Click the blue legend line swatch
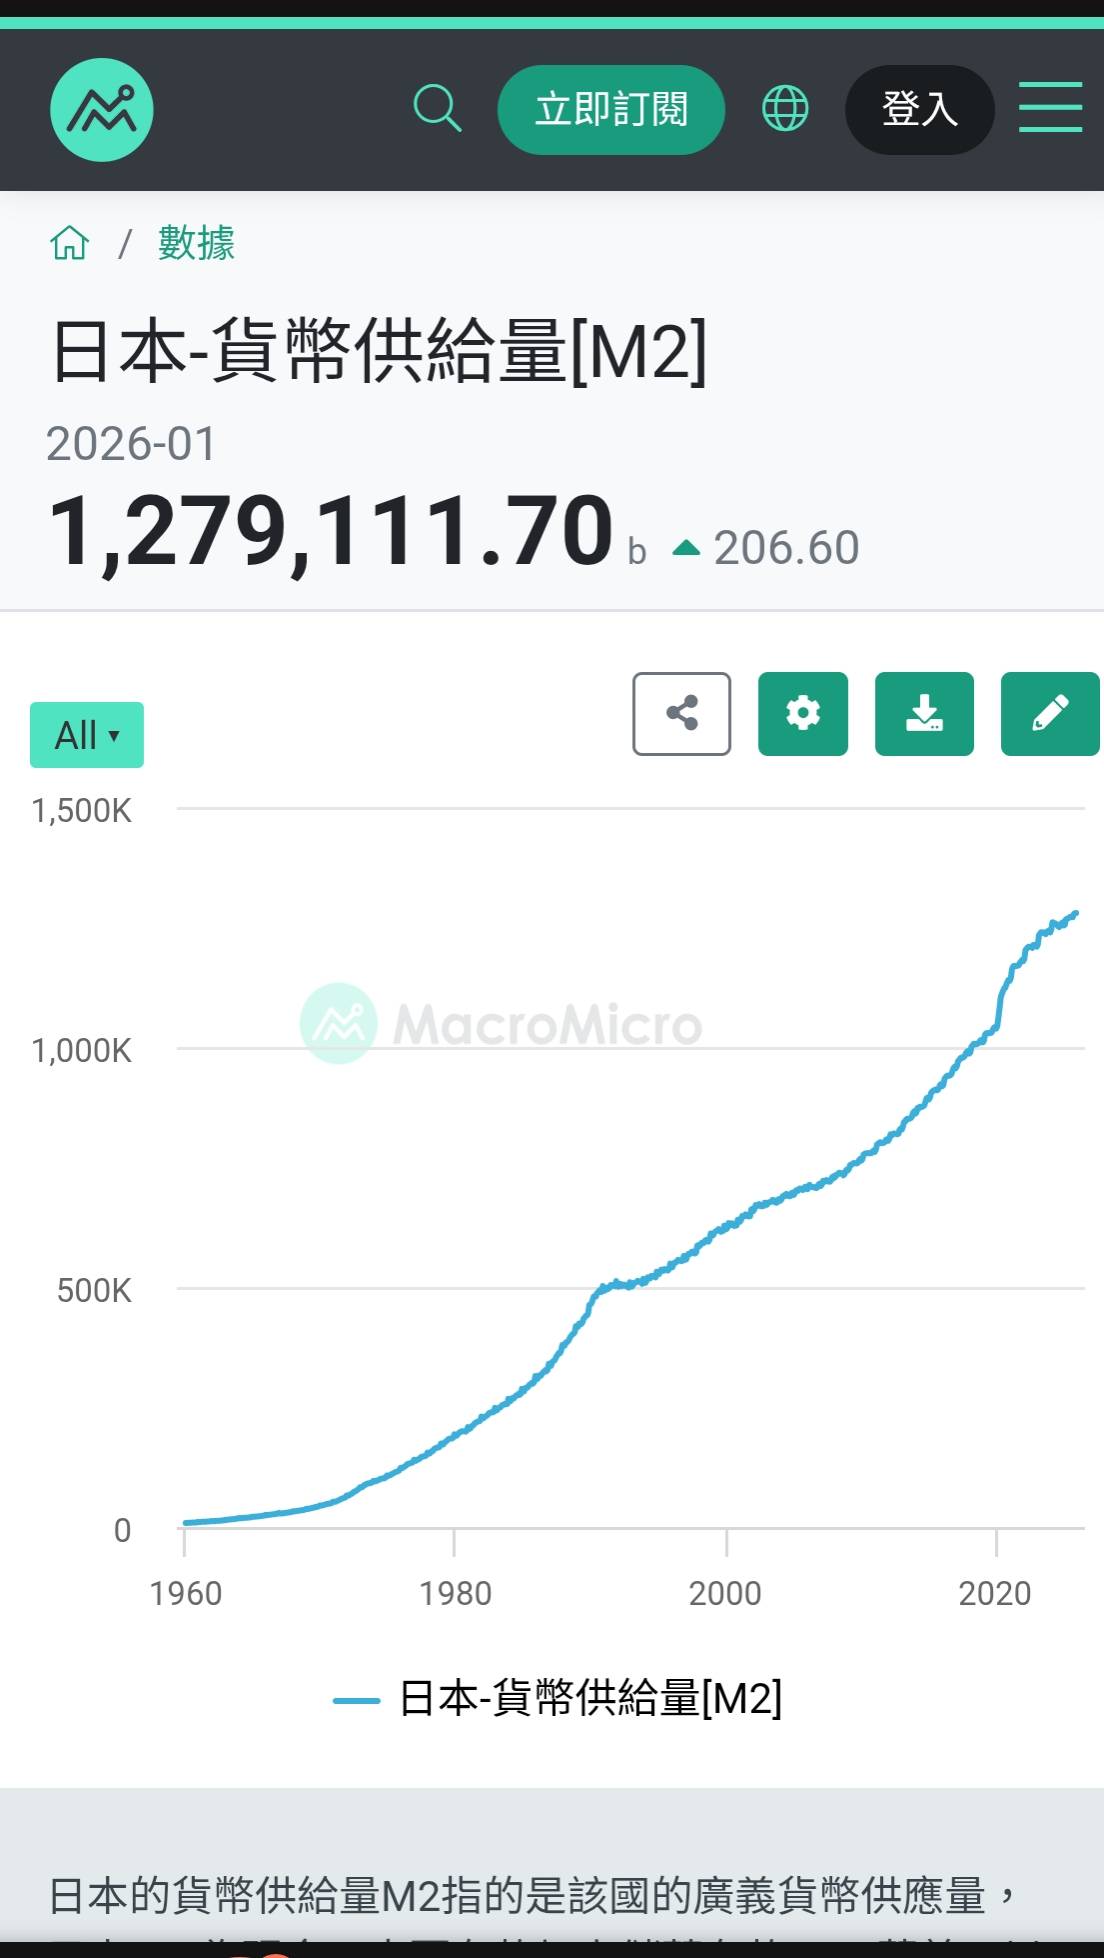This screenshot has height=1958, width=1104. pyautogui.click(x=356, y=1700)
